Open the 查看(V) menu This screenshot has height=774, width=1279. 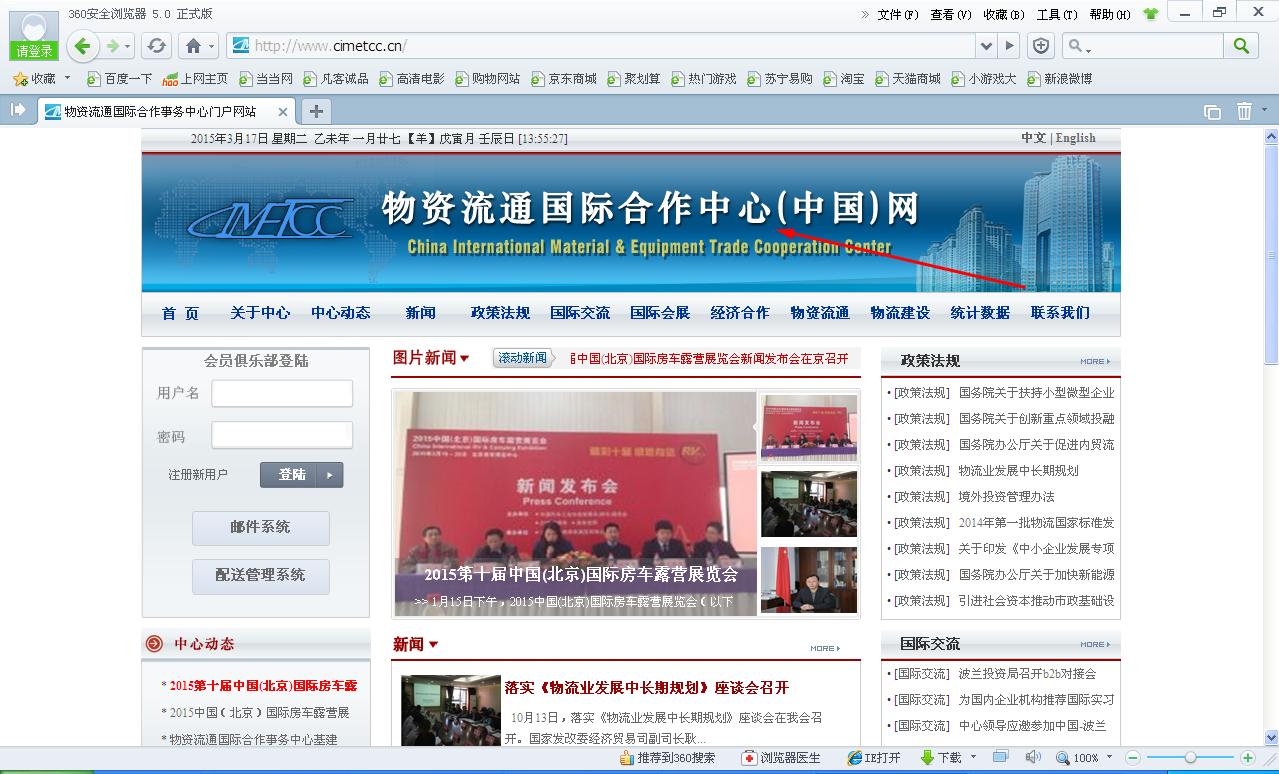click(x=950, y=14)
